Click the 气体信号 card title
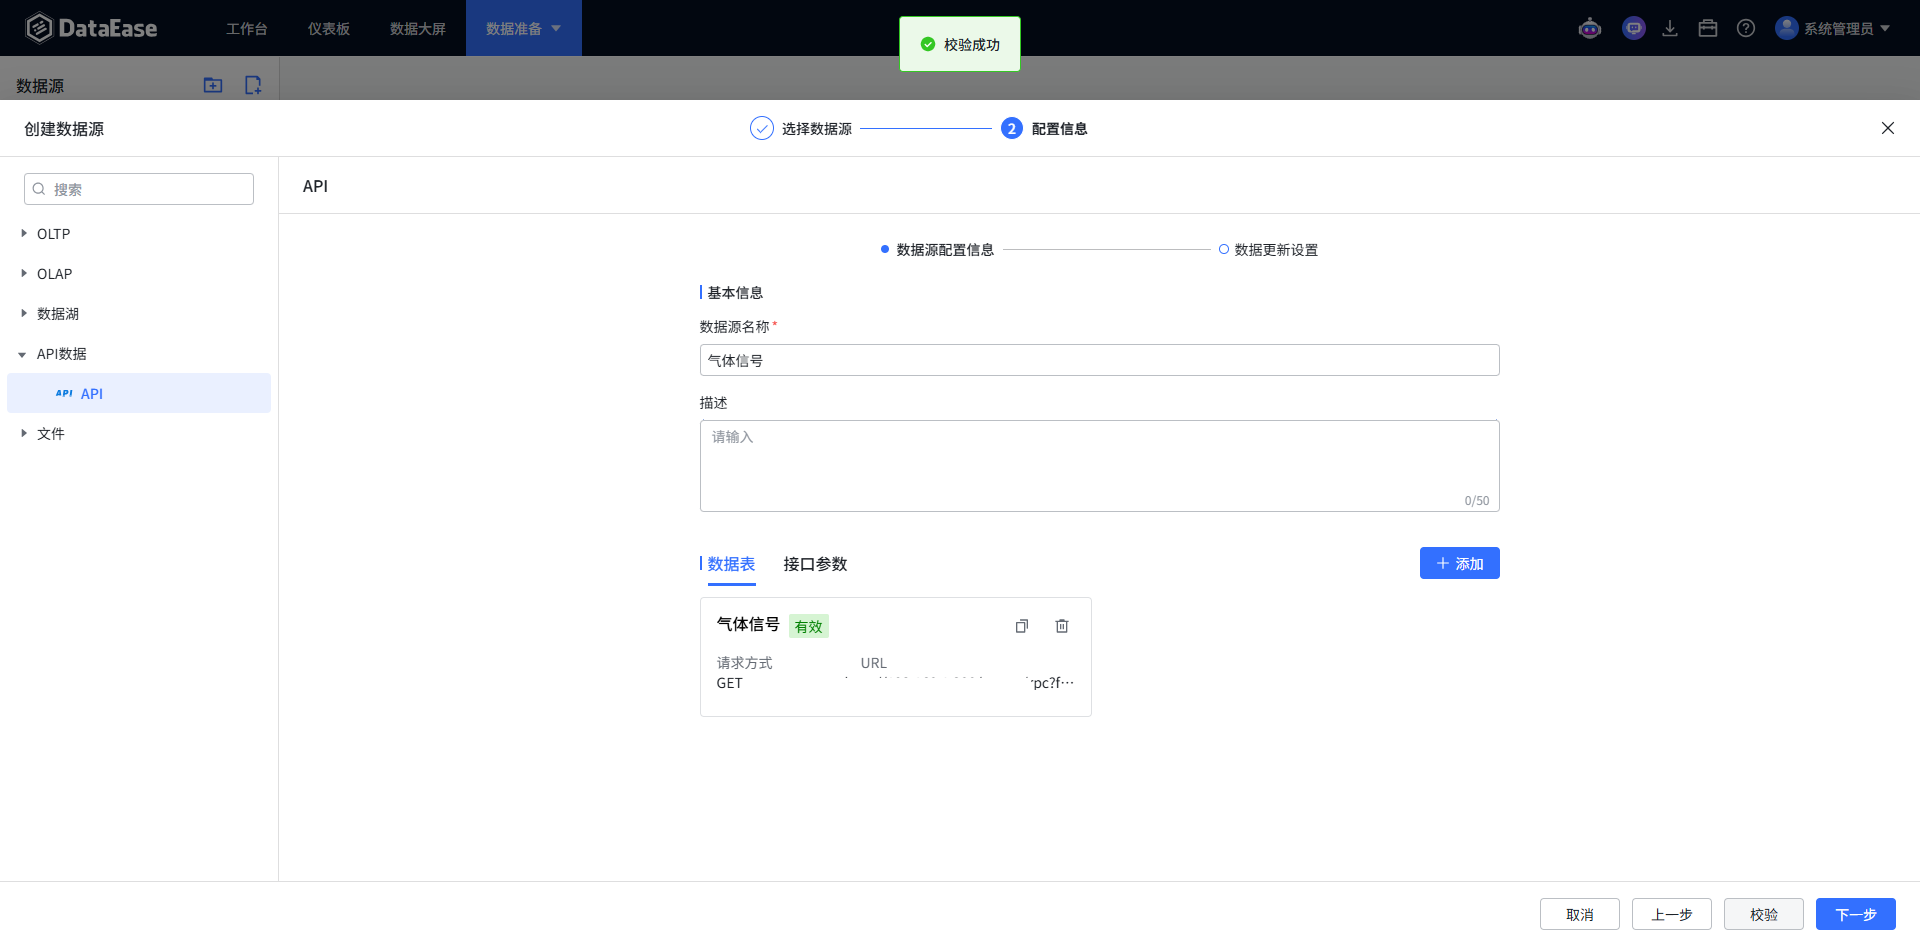 pos(748,624)
